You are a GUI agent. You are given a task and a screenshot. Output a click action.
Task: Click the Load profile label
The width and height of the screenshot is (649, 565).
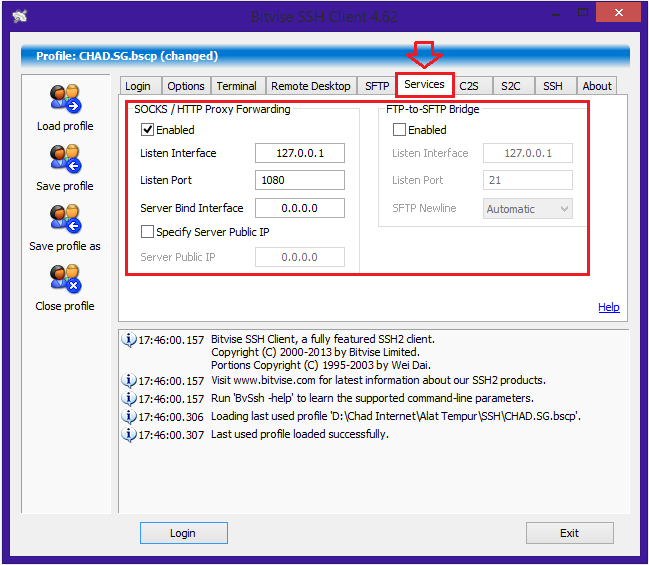coord(65,126)
